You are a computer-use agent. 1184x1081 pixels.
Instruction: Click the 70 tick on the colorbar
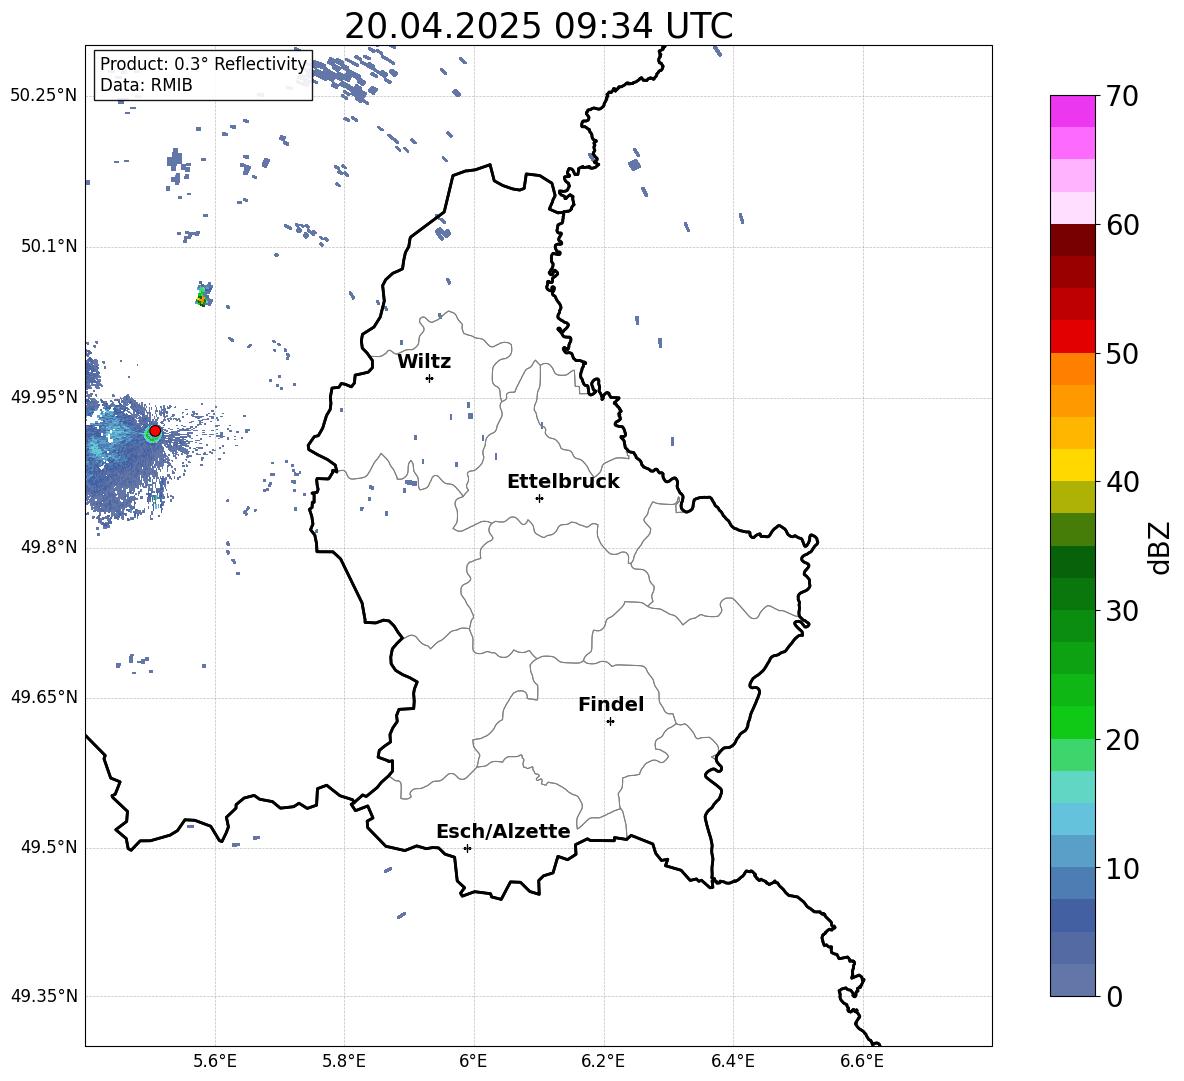(x=1123, y=96)
